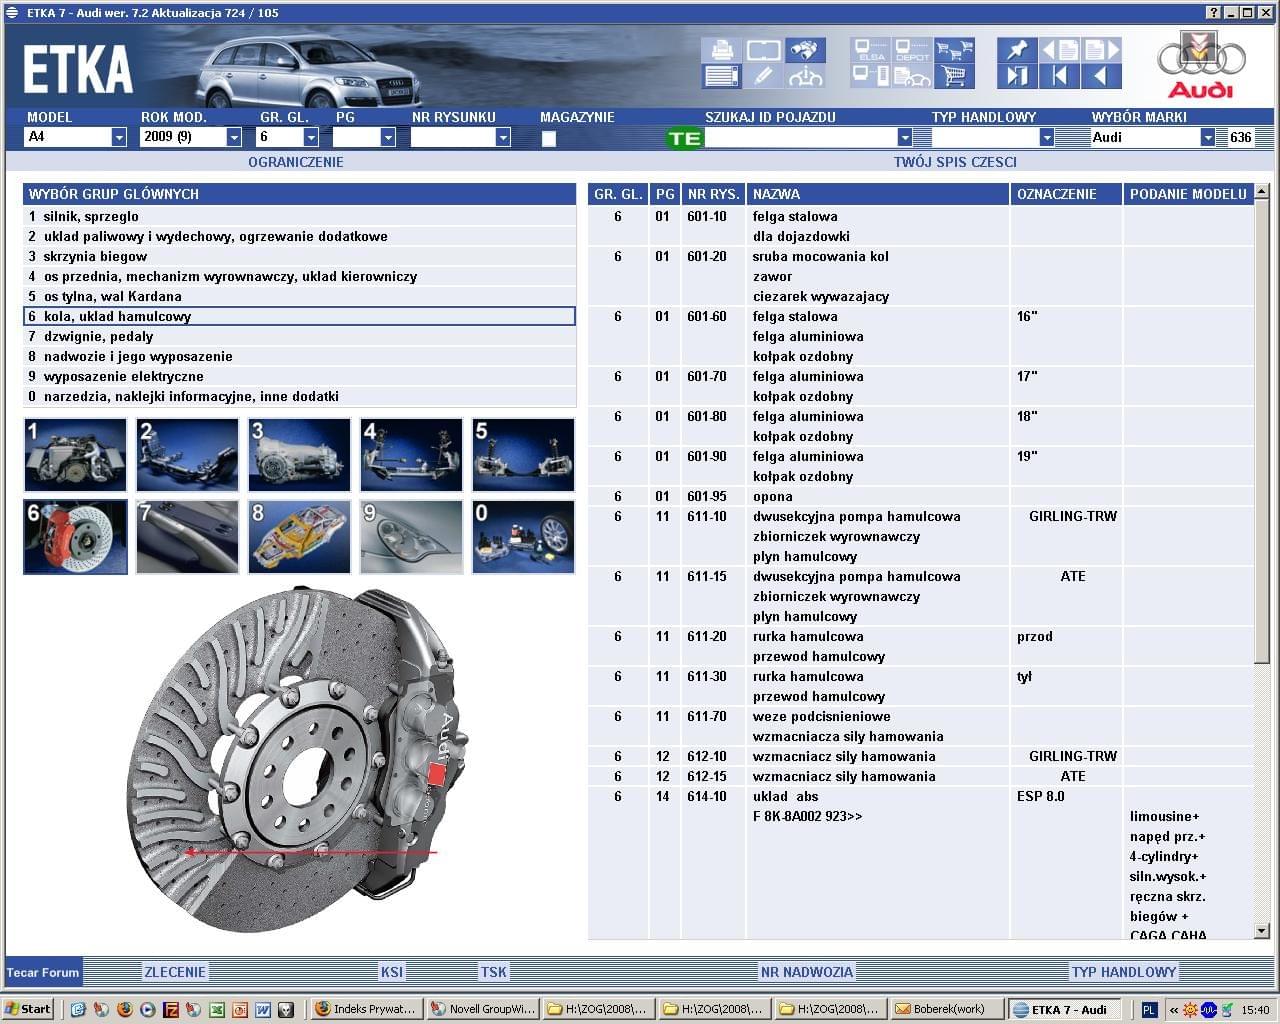The height and width of the screenshot is (1024, 1280).
Task: Switch to Novell GroupWise taskbar window
Action: point(481,1009)
